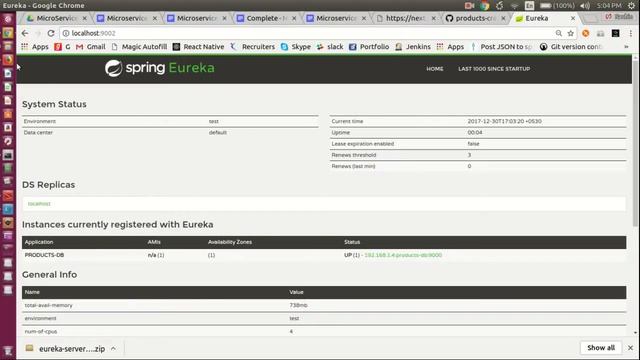Viewport: 640px width, 360px height.
Task: Click the battery indicator in top bar
Action: click(x=557, y=6)
